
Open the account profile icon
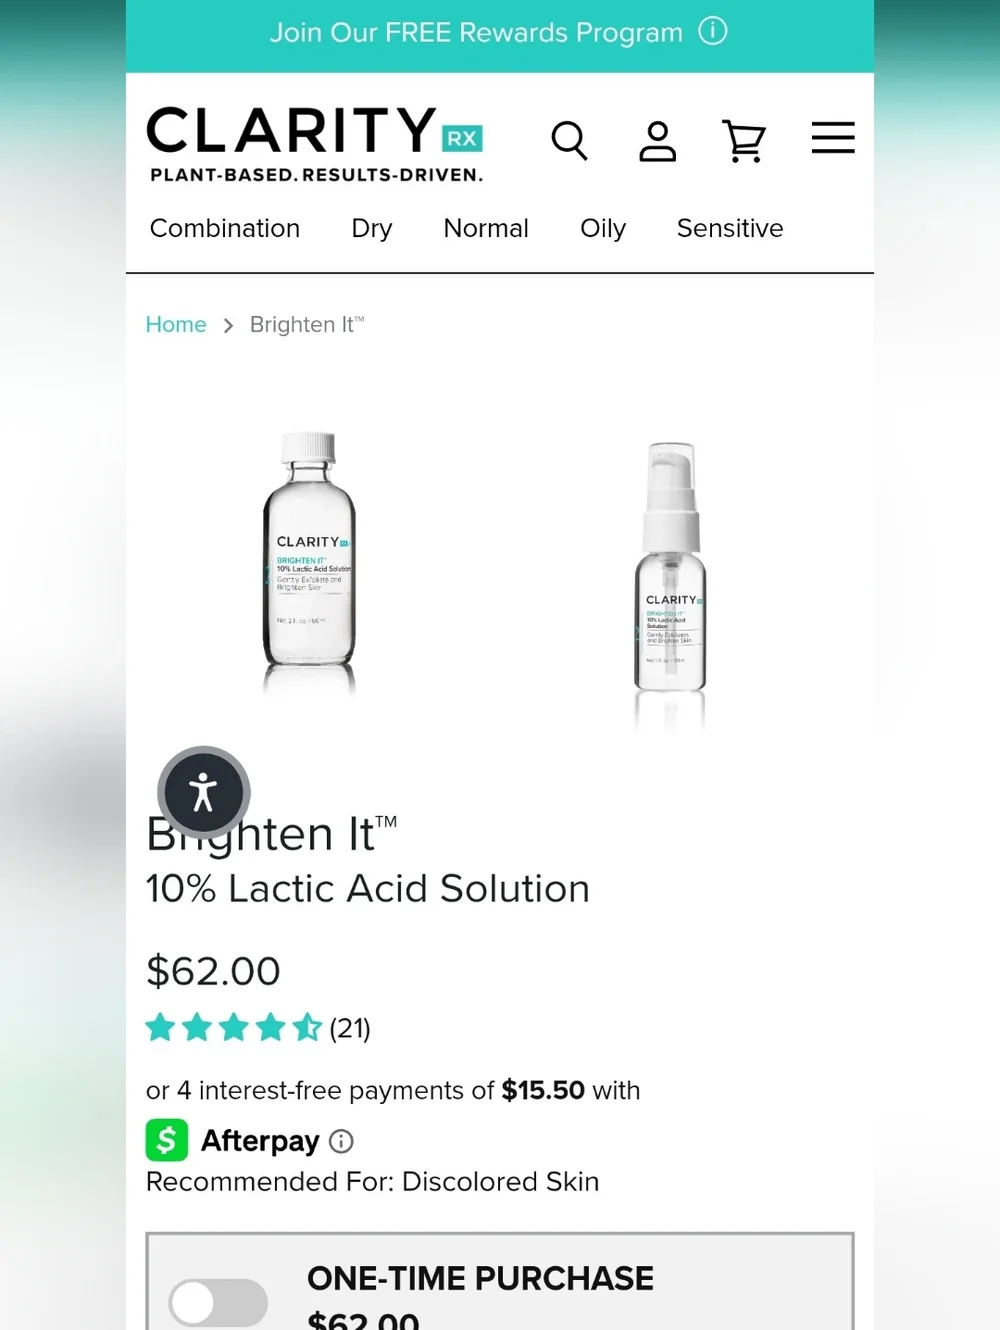(x=657, y=141)
